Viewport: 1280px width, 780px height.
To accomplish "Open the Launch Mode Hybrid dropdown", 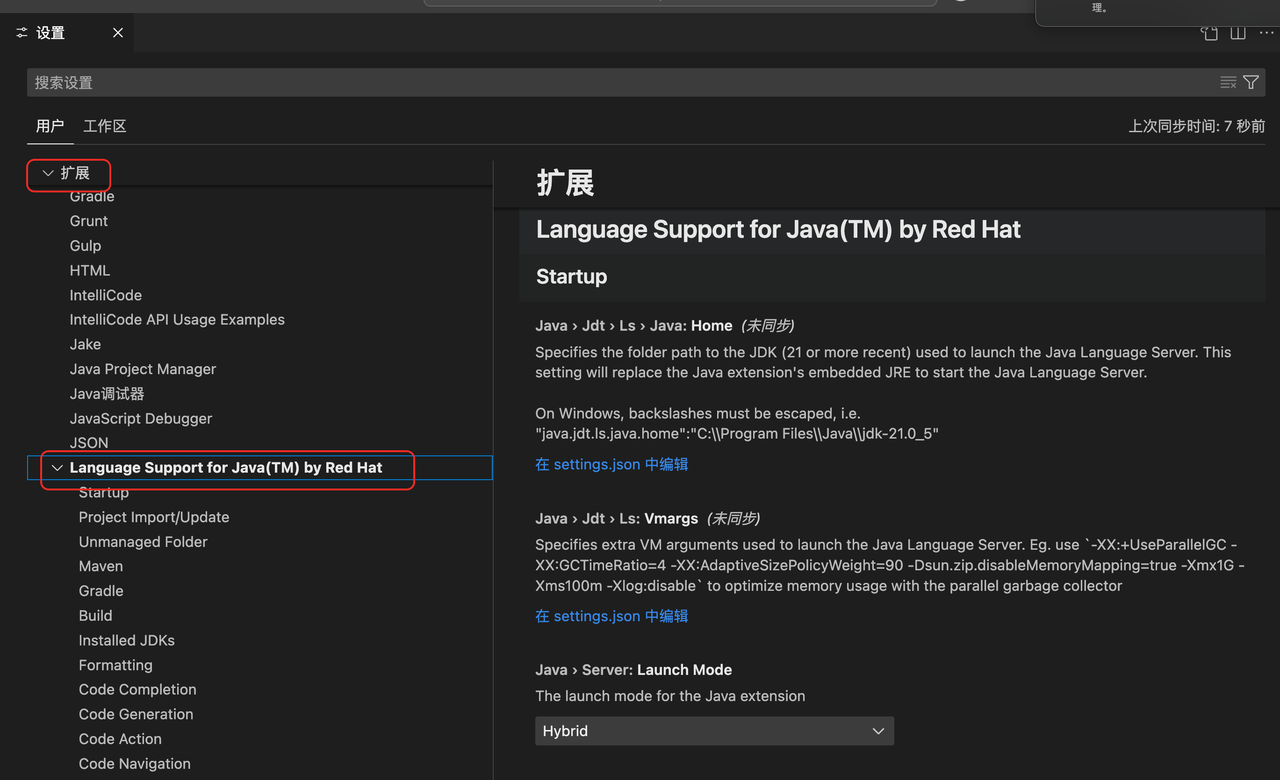I will (714, 731).
